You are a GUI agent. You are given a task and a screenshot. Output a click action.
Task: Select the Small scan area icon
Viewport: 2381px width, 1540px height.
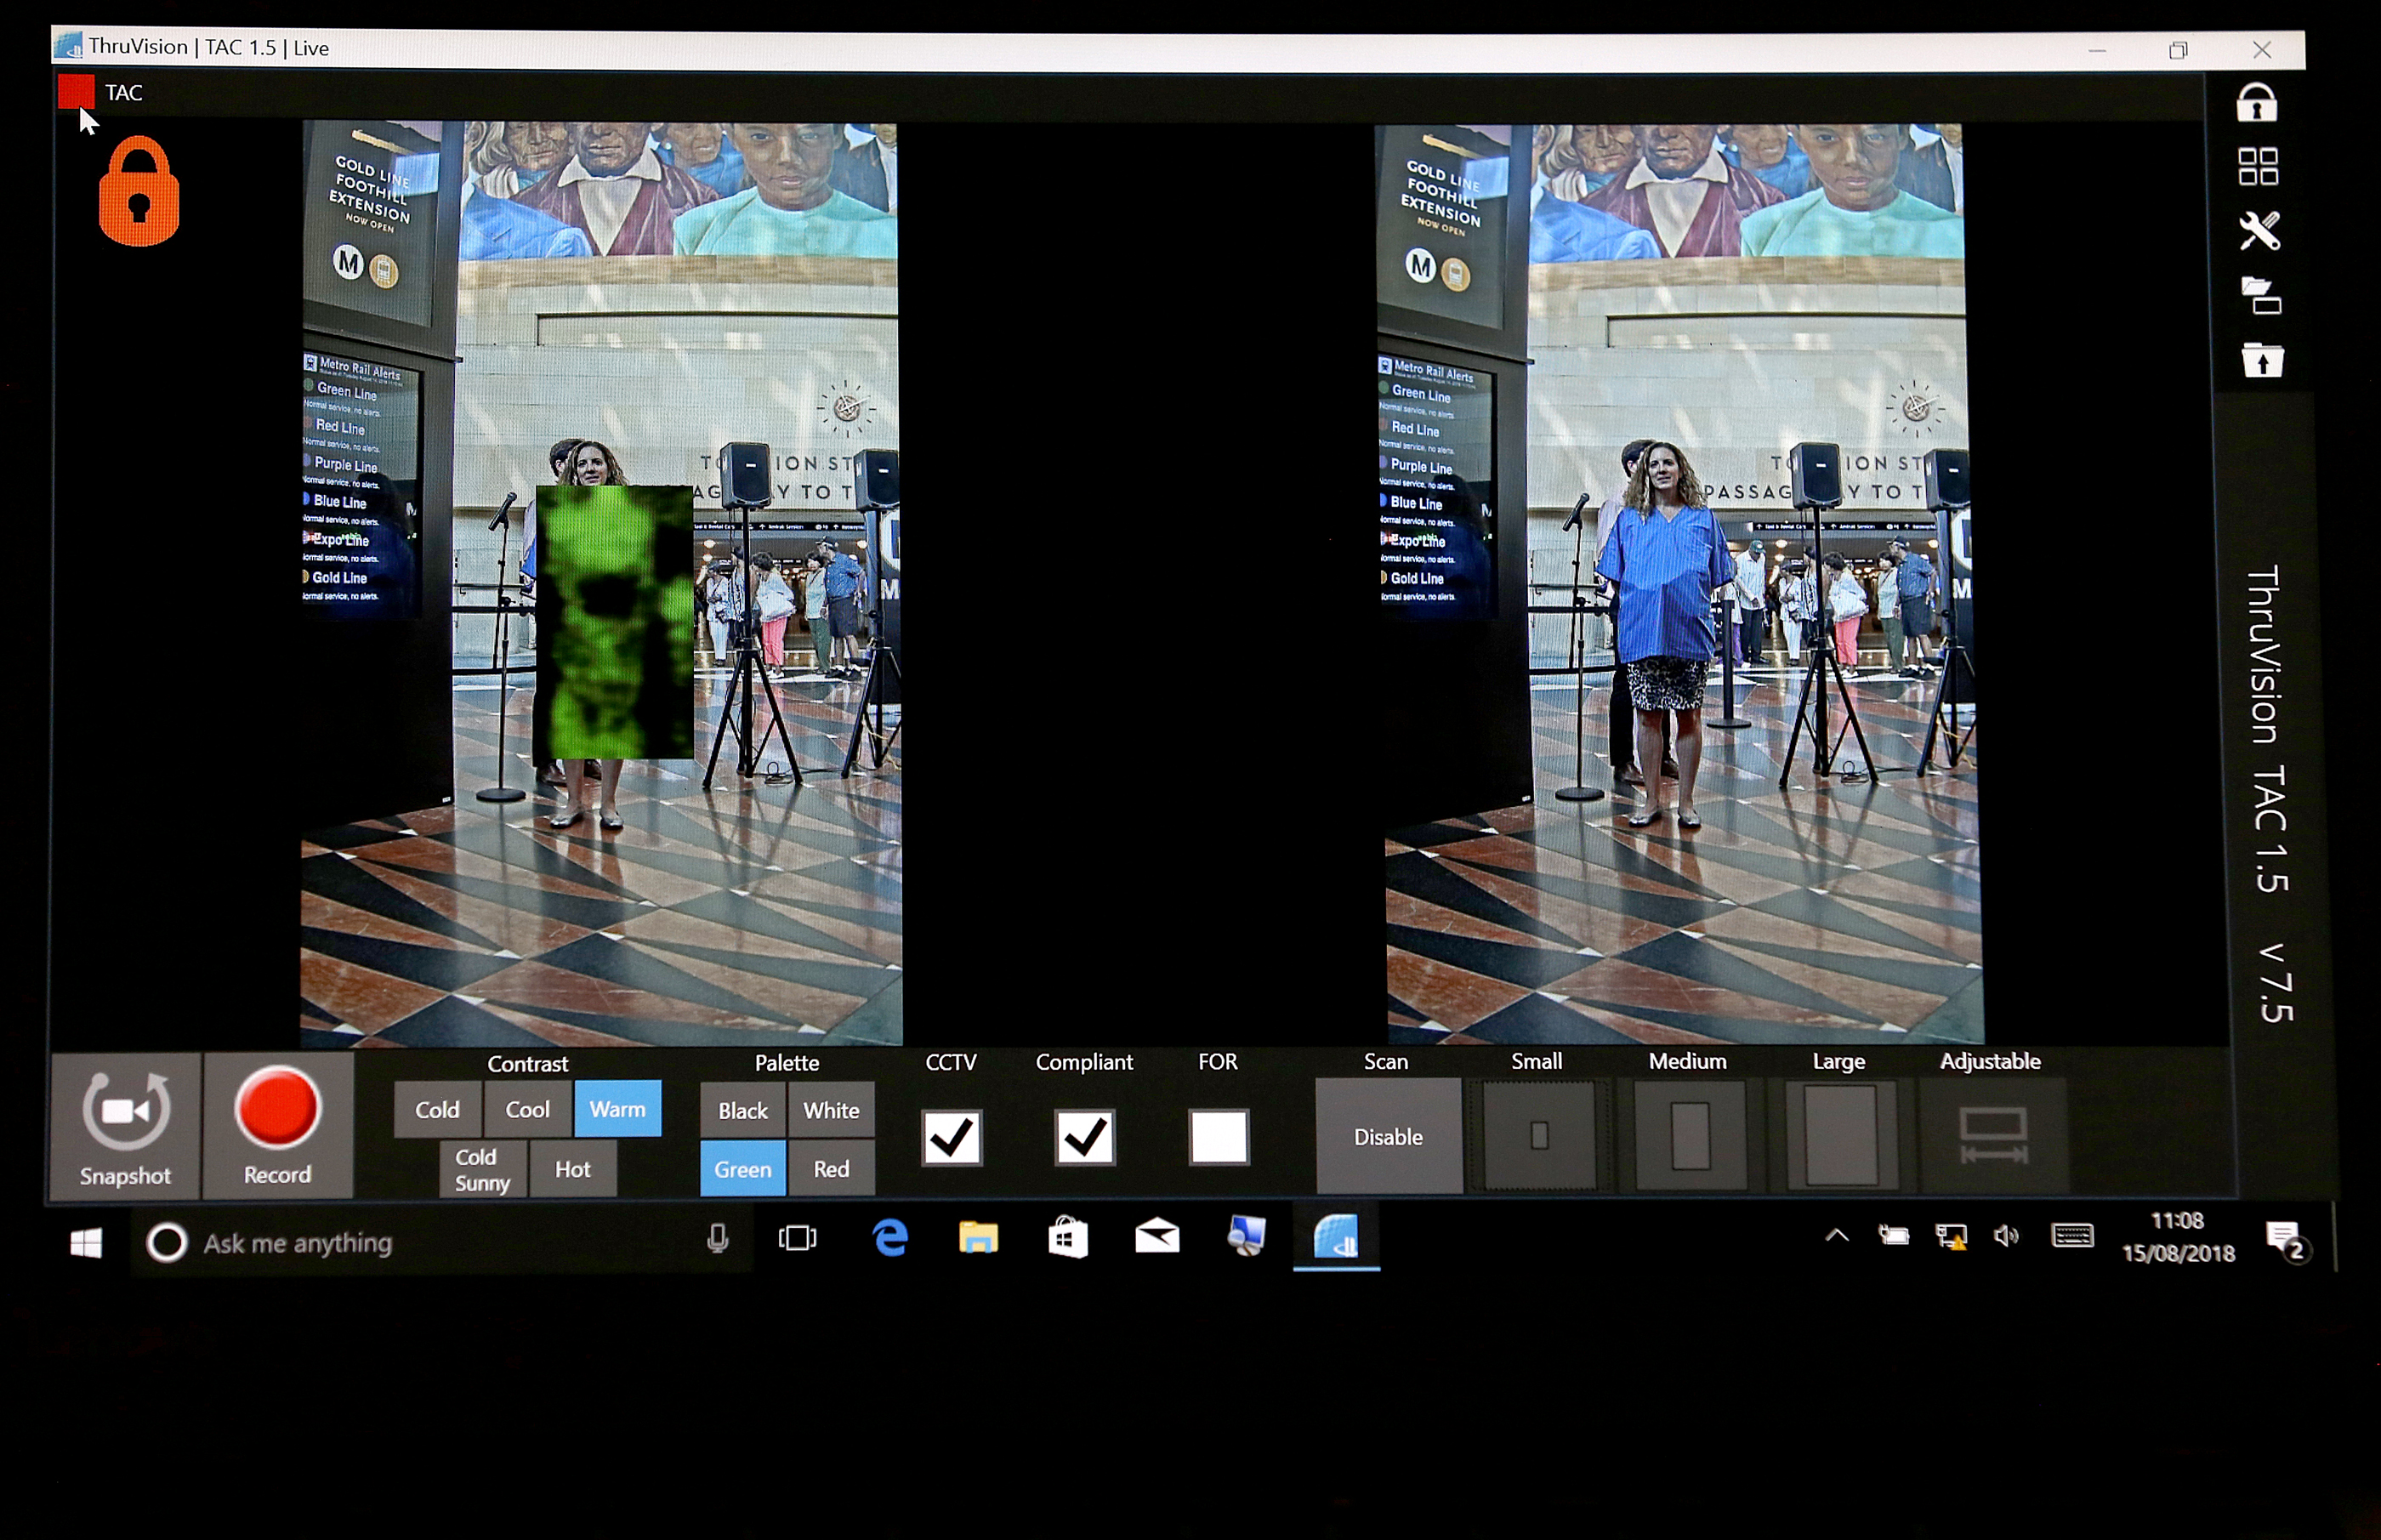(1538, 1135)
